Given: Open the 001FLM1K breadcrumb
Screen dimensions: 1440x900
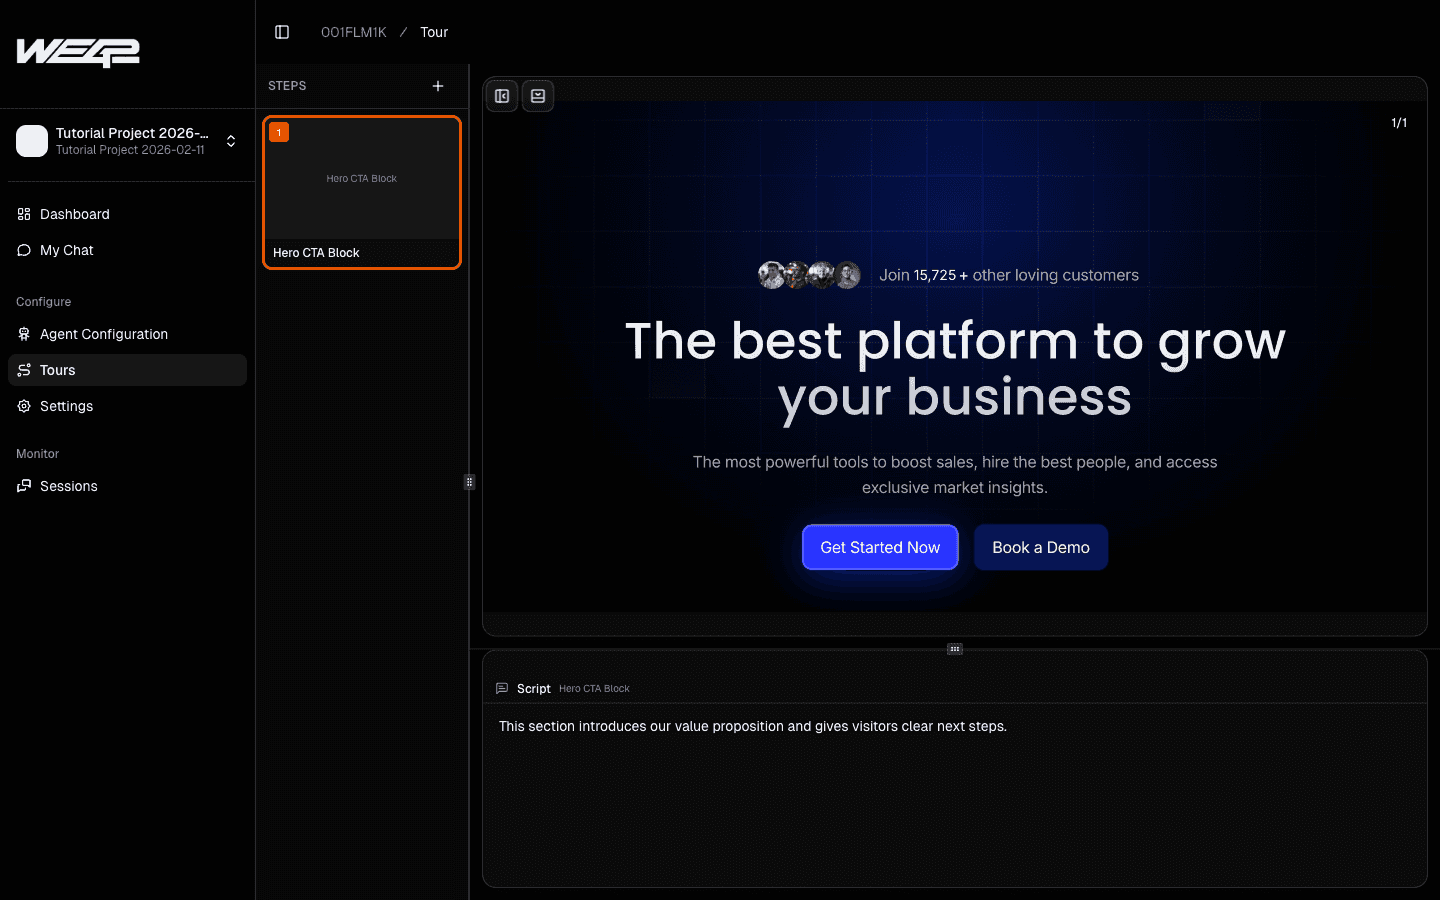Looking at the screenshot, I should [x=353, y=31].
